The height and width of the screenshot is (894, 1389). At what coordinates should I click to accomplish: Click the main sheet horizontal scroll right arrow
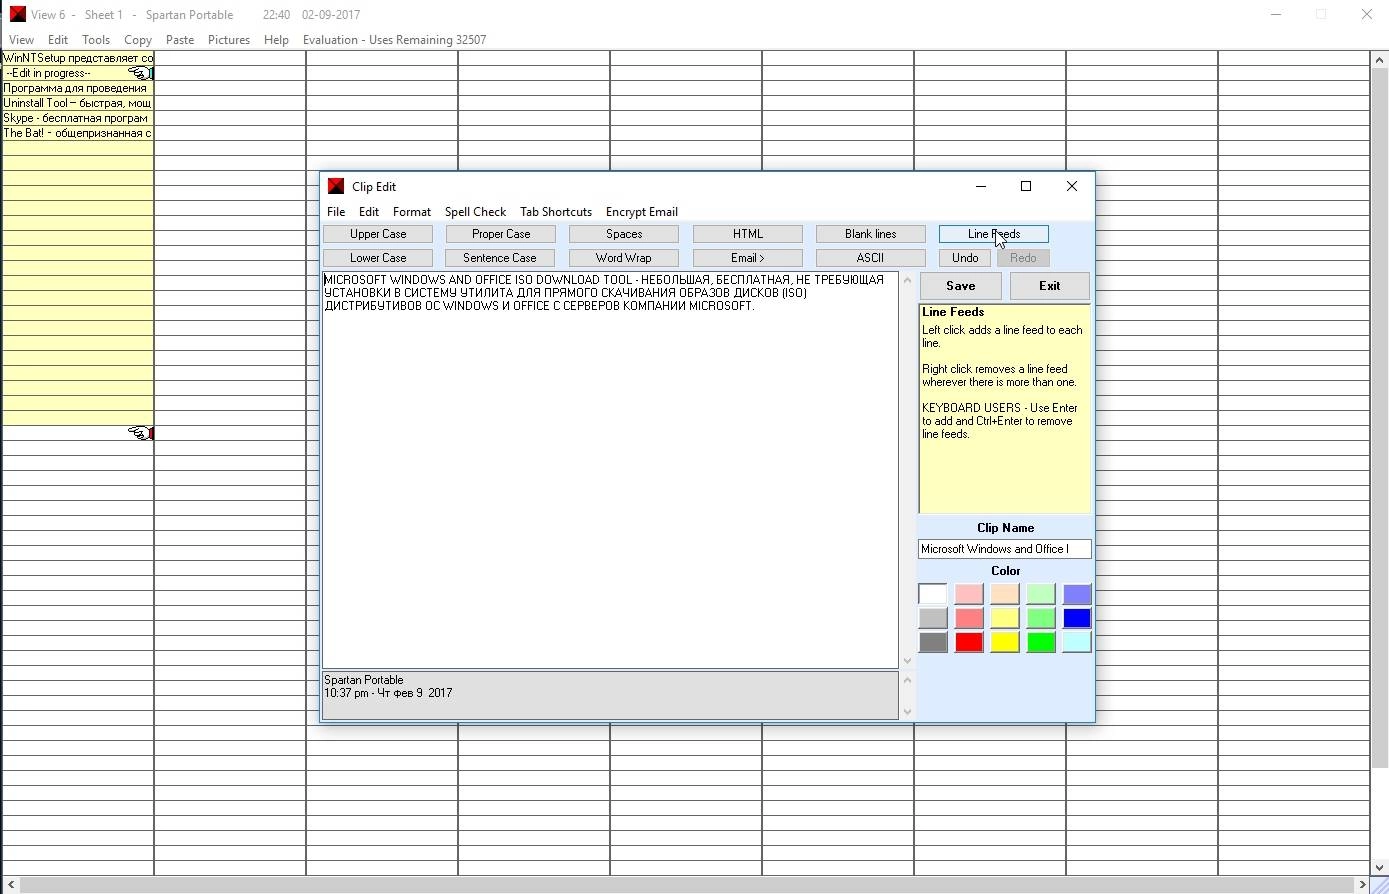pyautogui.click(x=1362, y=885)
